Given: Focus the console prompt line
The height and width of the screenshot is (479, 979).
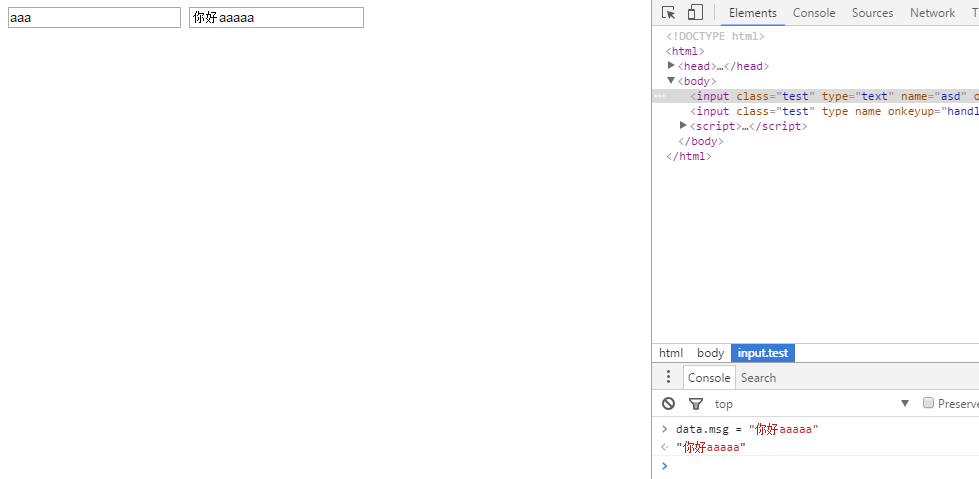Looking at the screenshot, I should click(x=815, y=466).
